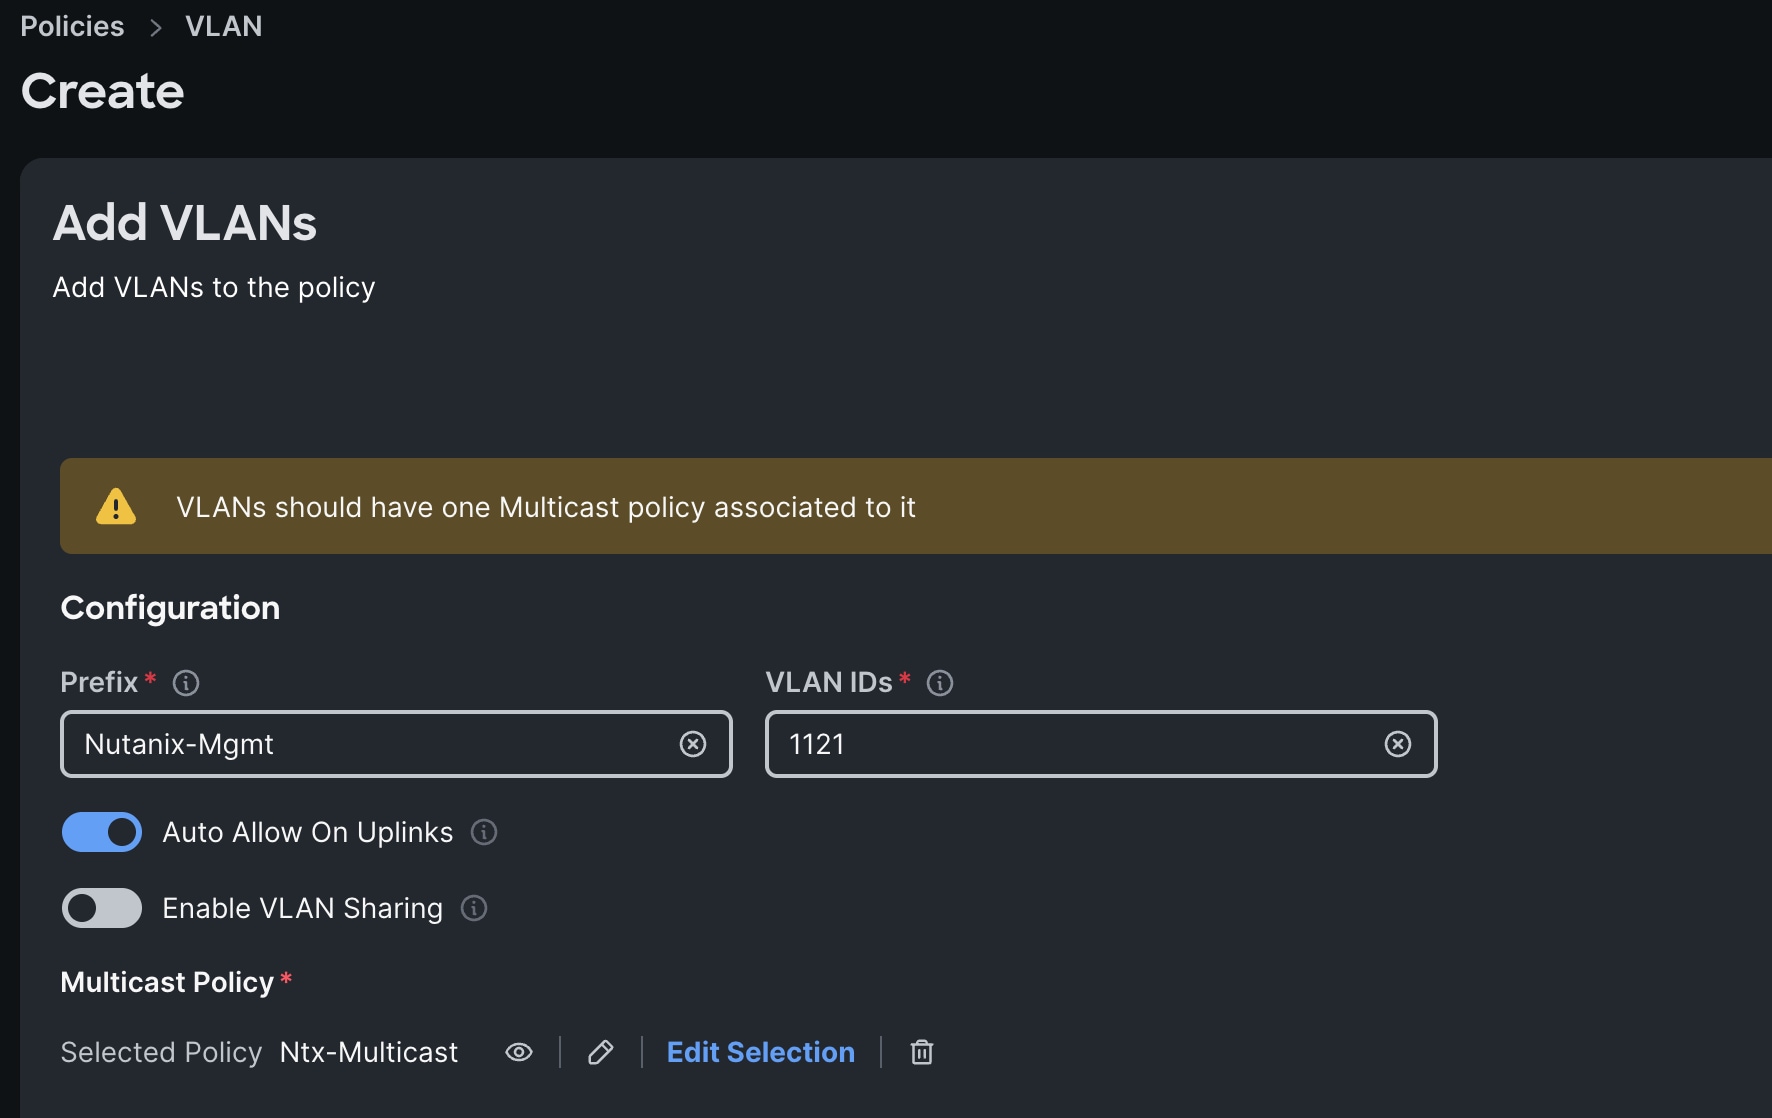Click the warning triangle icon in the banner

coord(116,506)
